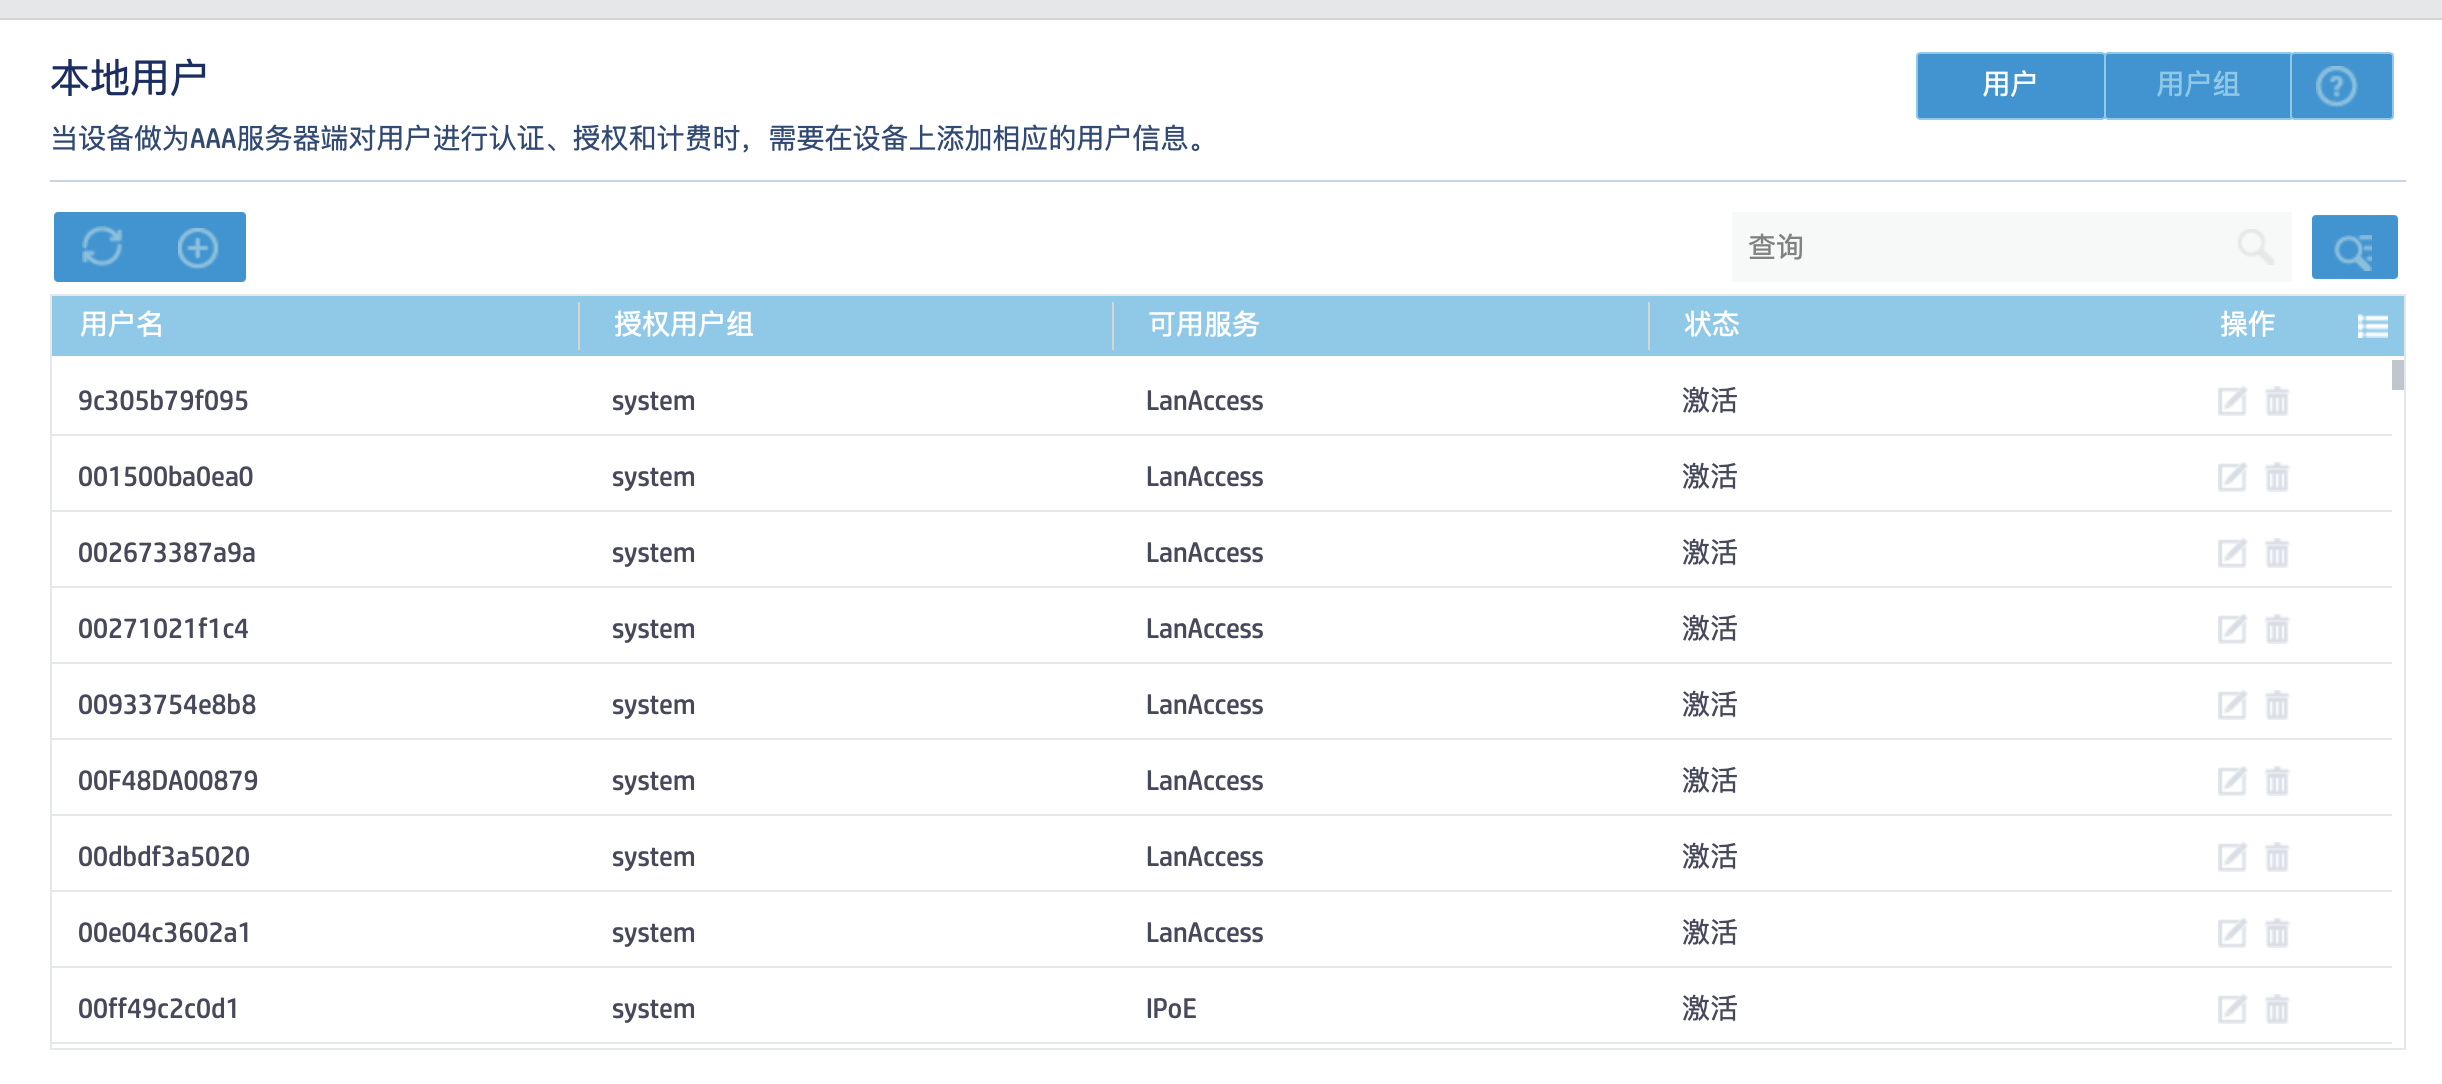Delete user 9c305b79f095
Viewport: 2442px width, 1084px height.
click(2277, 401)
